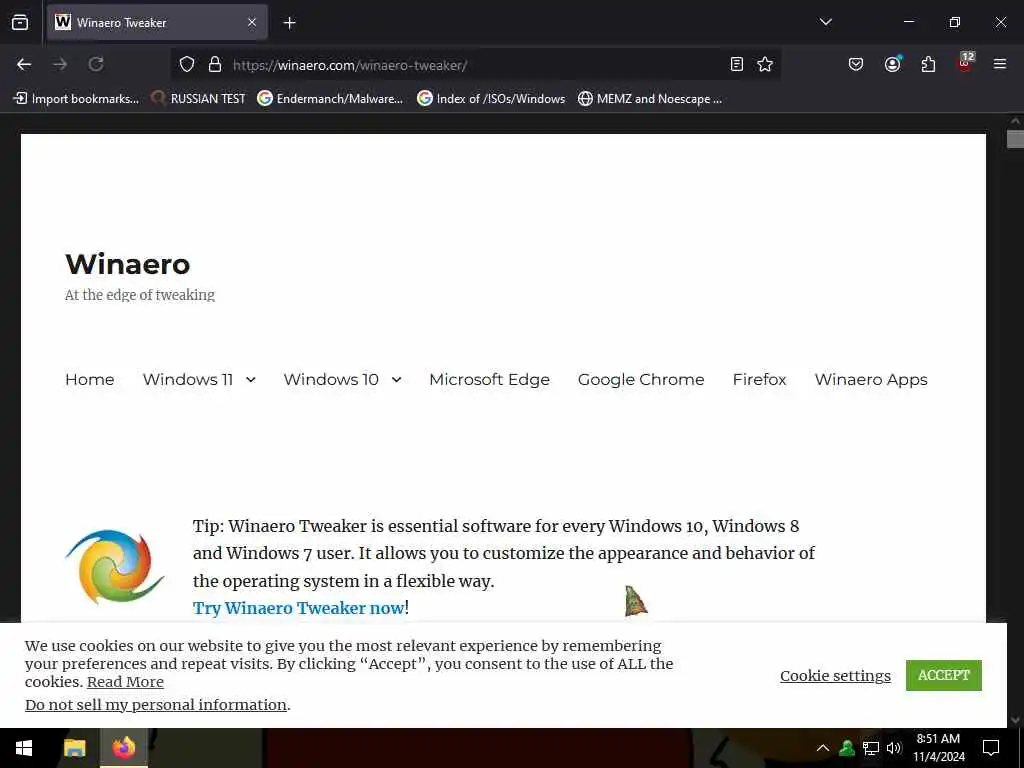Open the network tray icon
The width and height of the screenshot is (1024, 768).
click(x=871, y=748)
